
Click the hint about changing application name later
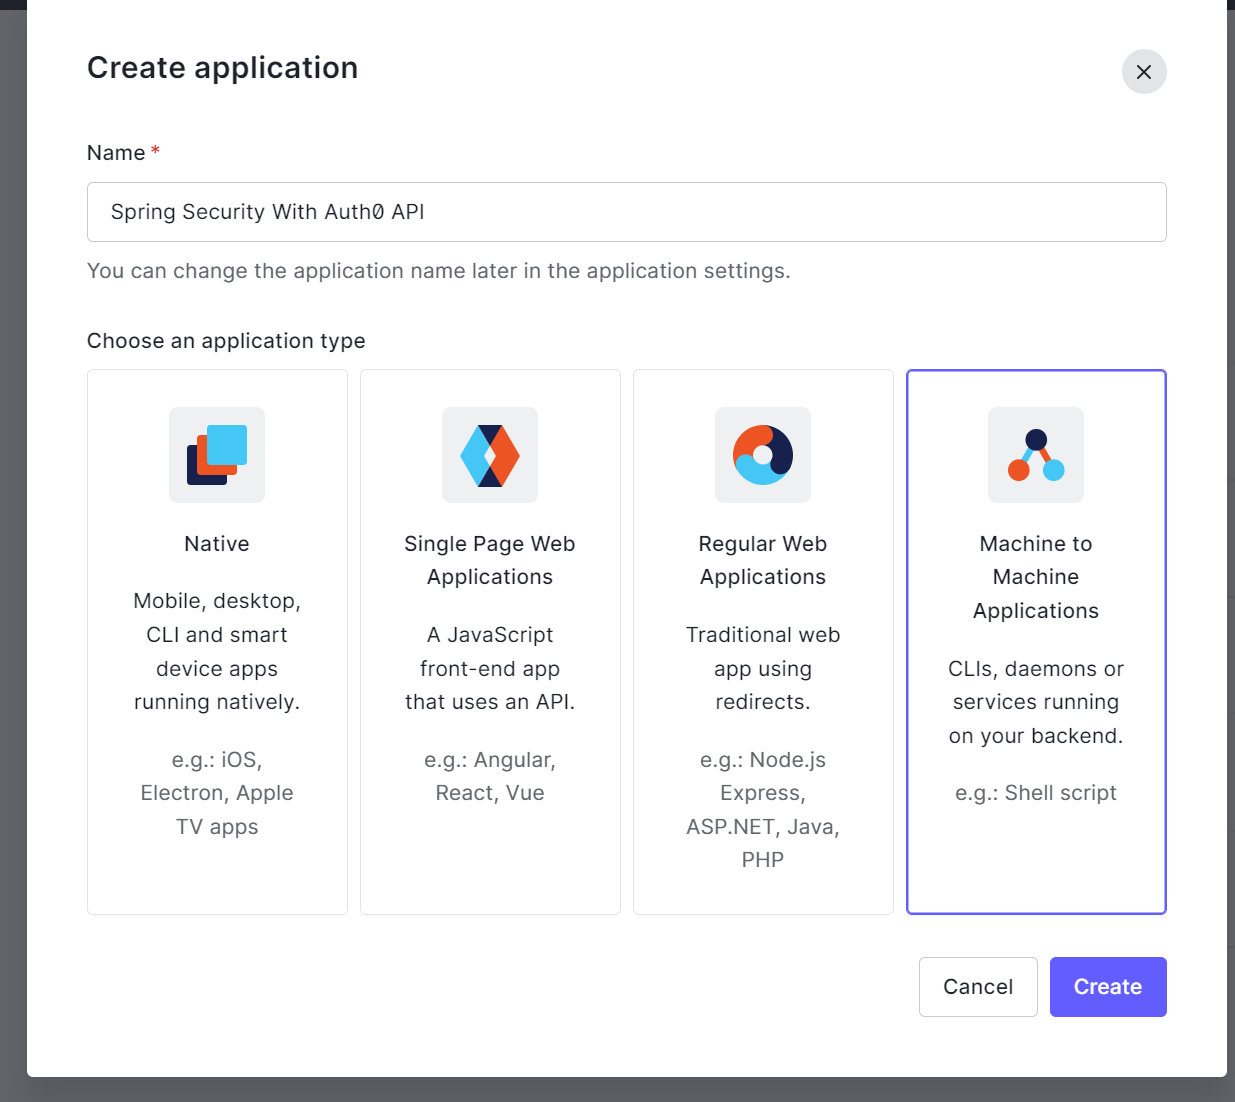point(439,271)
